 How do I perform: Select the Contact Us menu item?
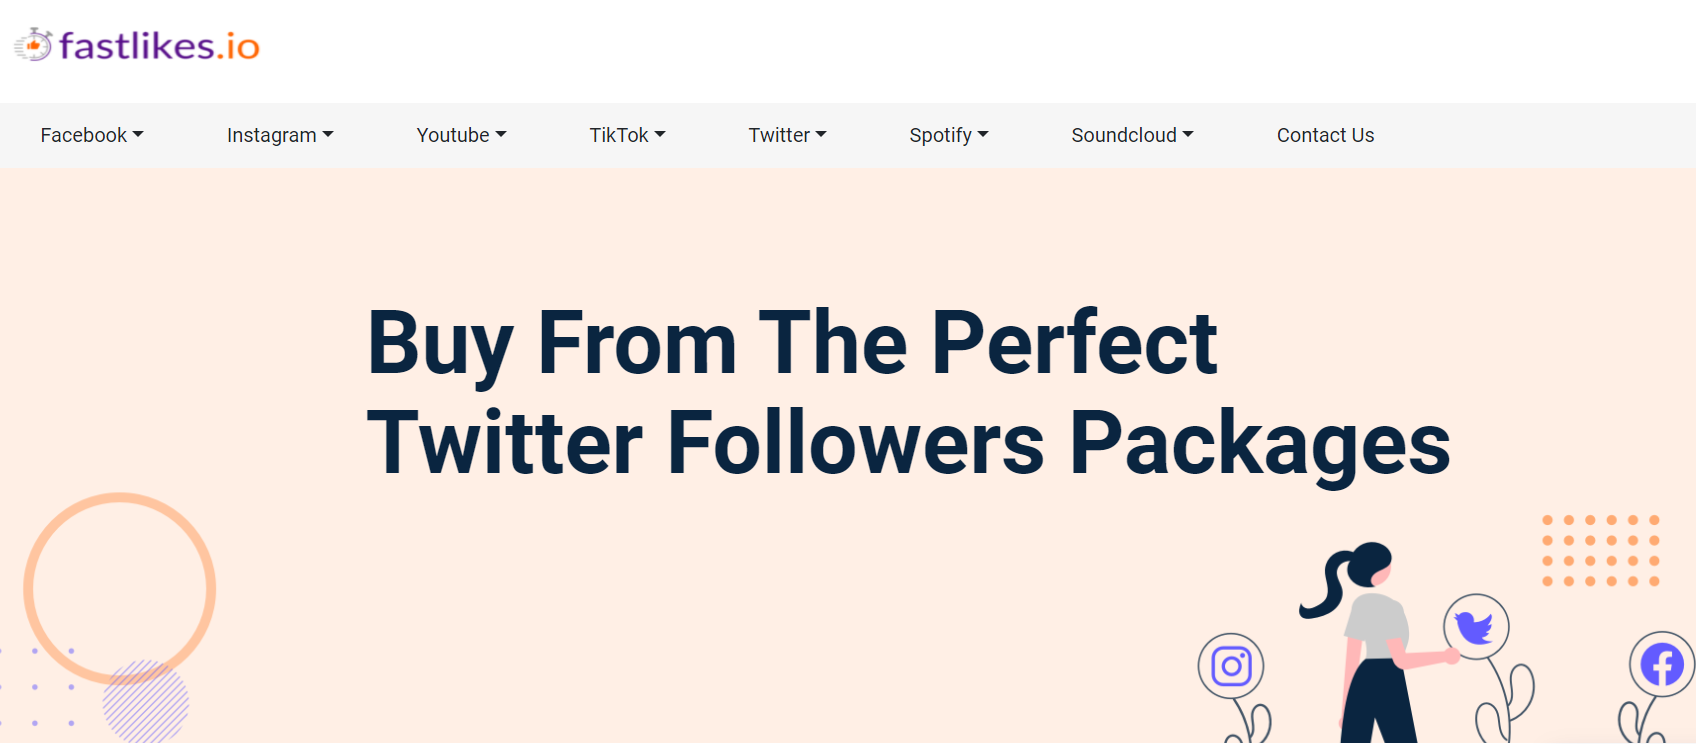(x=1324, y=134)
